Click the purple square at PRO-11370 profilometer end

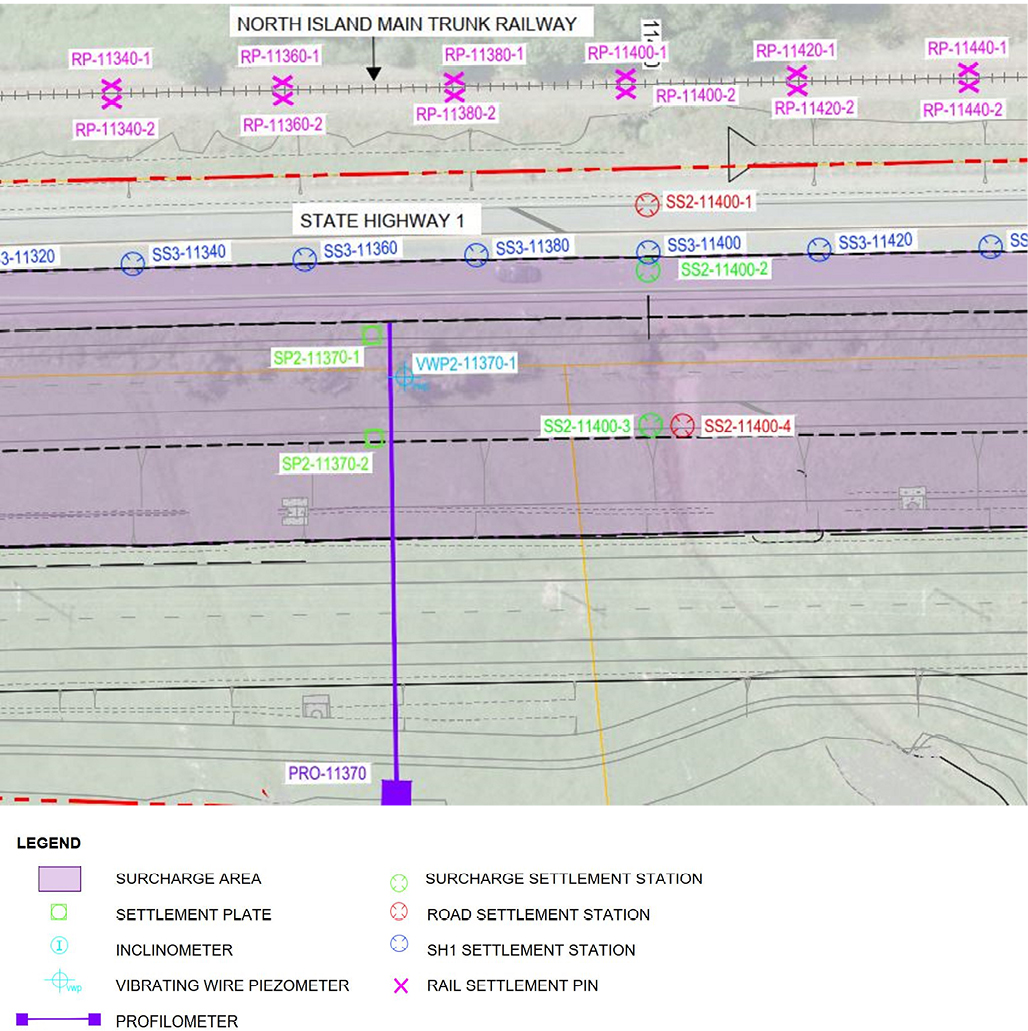click(397, 793)
